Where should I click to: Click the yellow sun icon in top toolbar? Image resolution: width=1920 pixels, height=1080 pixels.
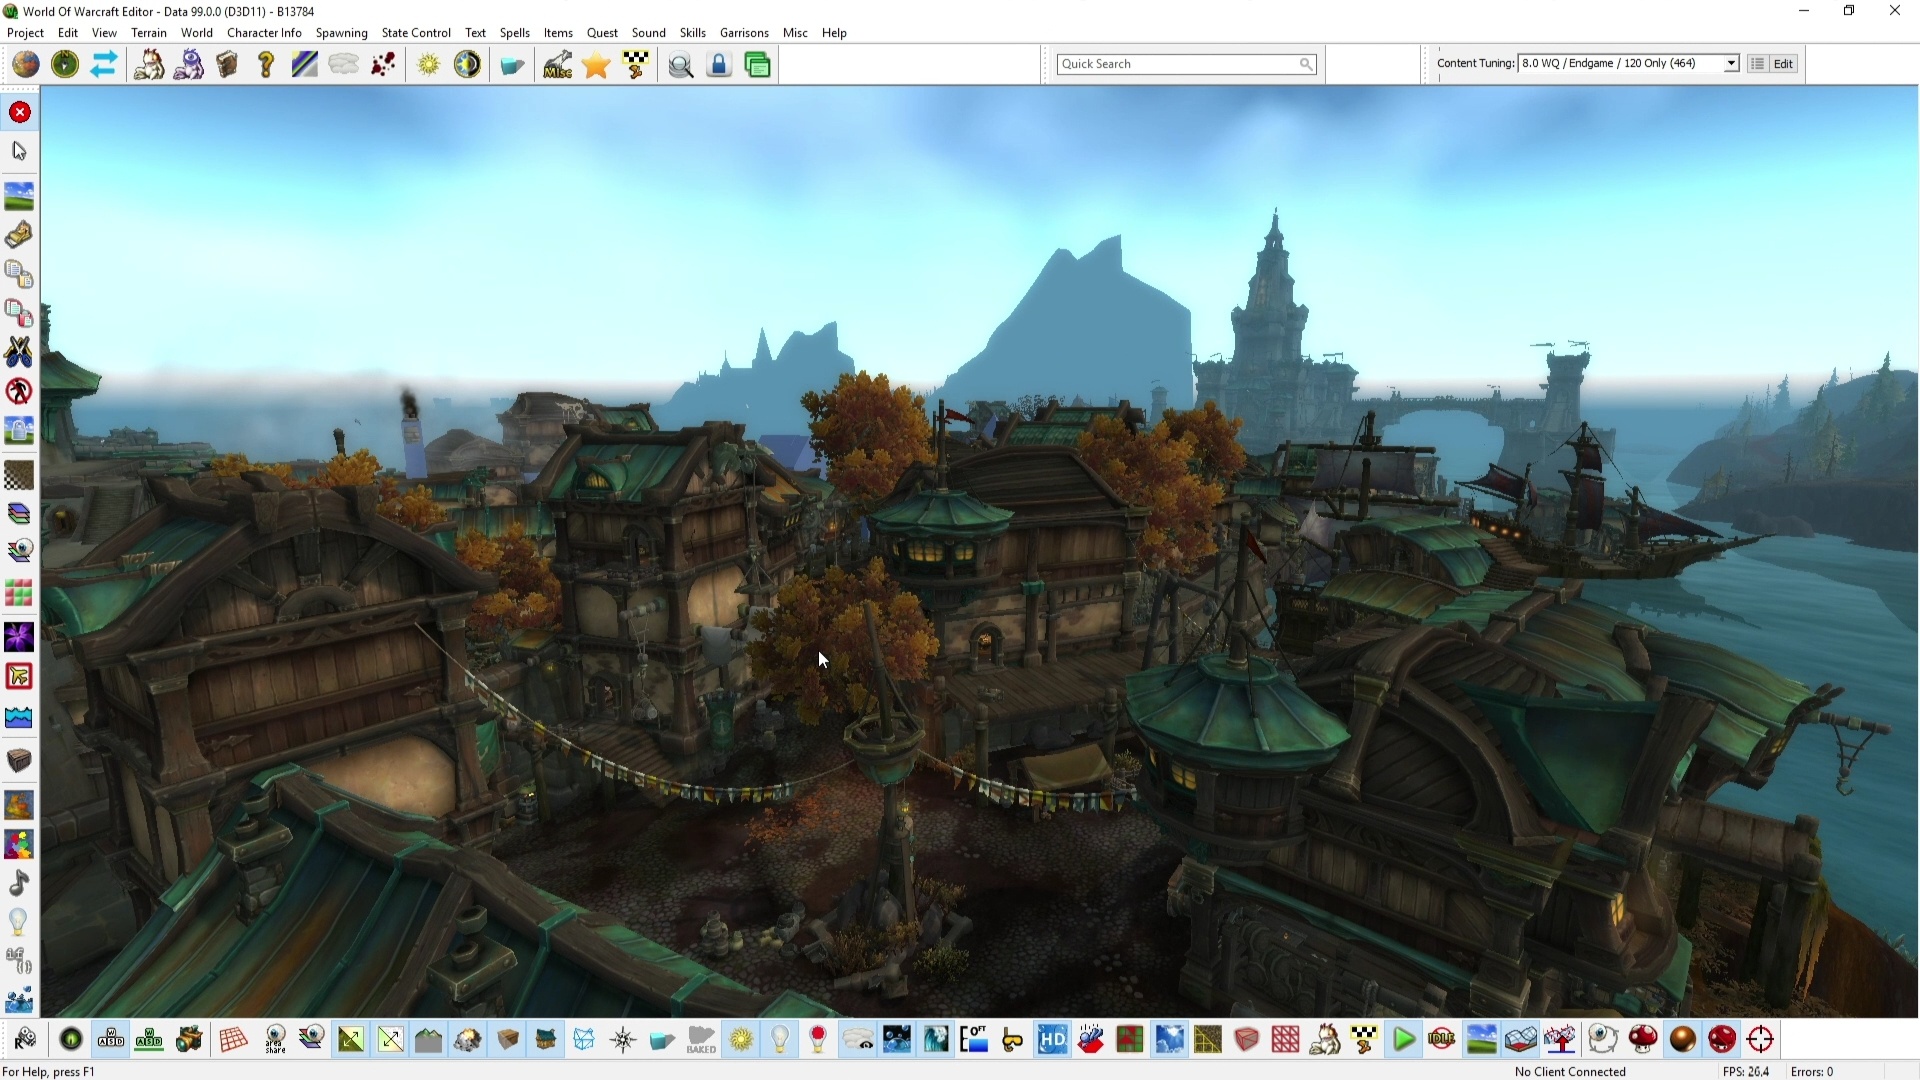(429, 65)
